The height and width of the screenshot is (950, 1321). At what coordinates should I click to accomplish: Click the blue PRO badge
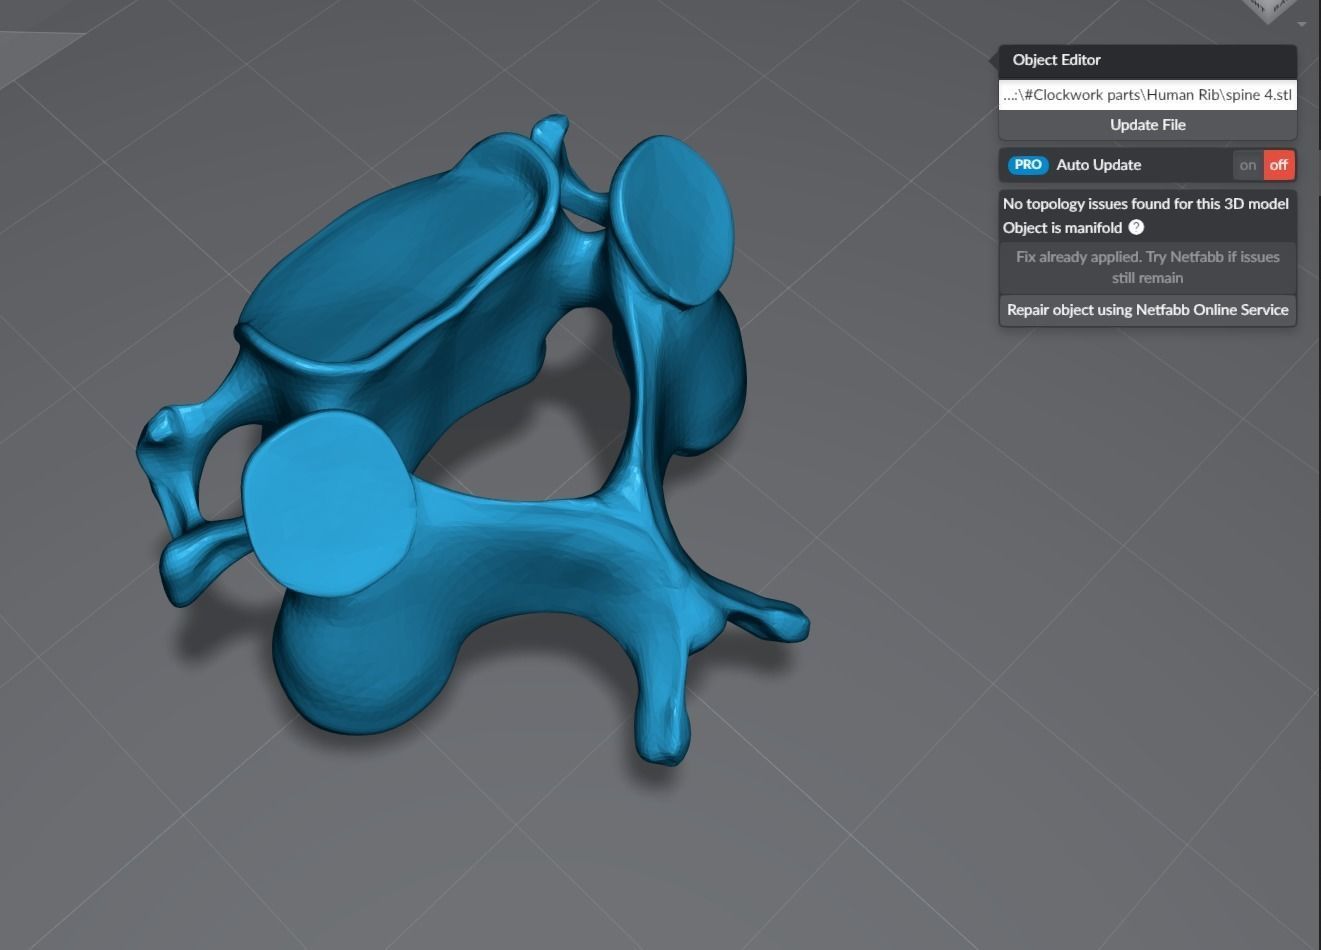[1028, 165]
